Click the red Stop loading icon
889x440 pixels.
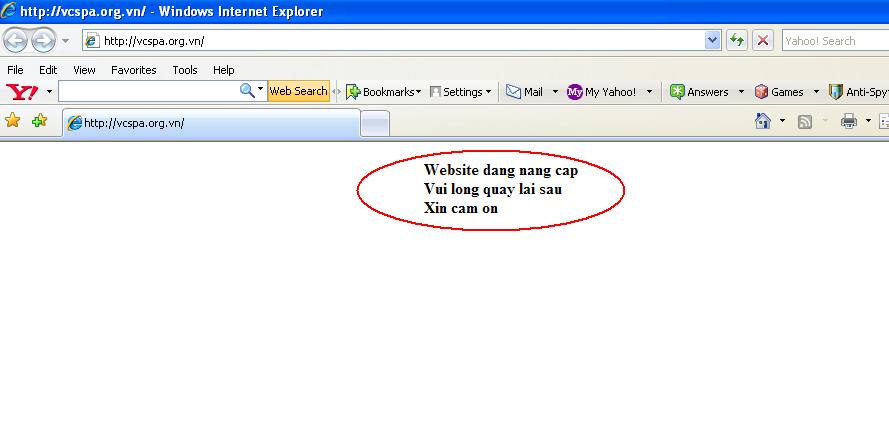pos(763,41)
